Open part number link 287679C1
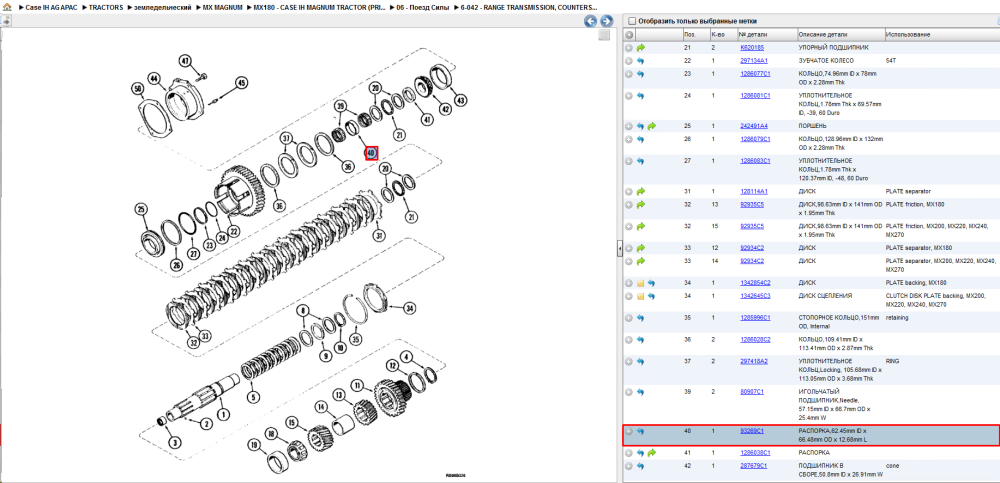This screenshot has width=1000, height=483. [754, 466]
